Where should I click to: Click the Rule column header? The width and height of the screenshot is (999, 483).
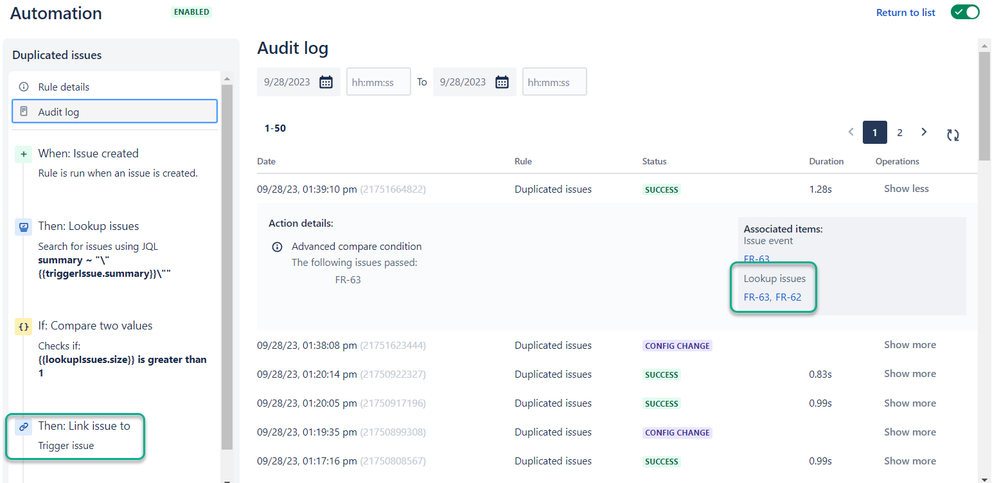click(x=523, y=161)
